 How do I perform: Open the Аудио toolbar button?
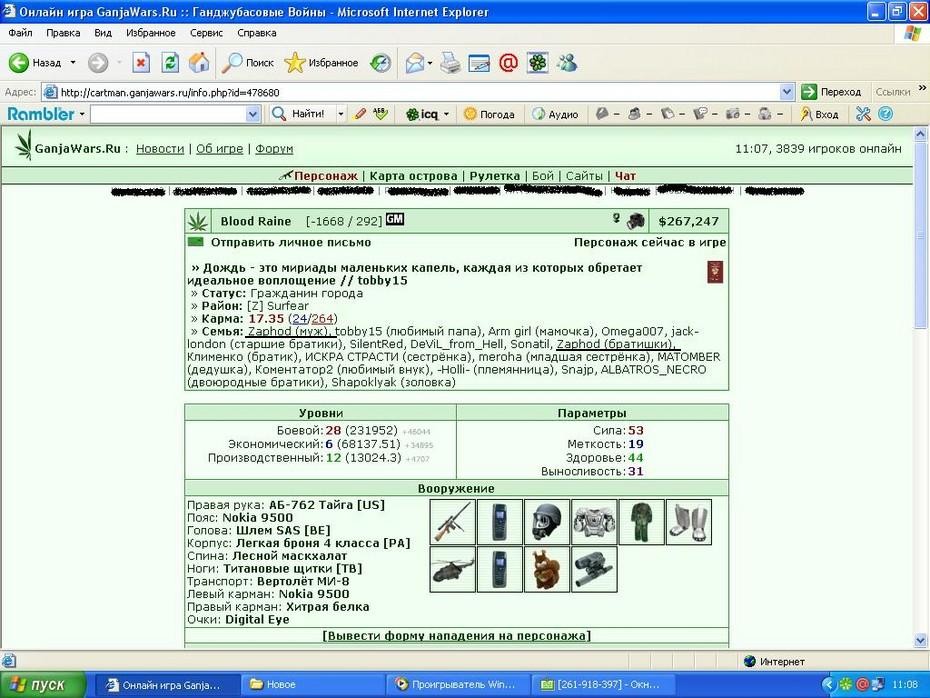pos(555,114)
